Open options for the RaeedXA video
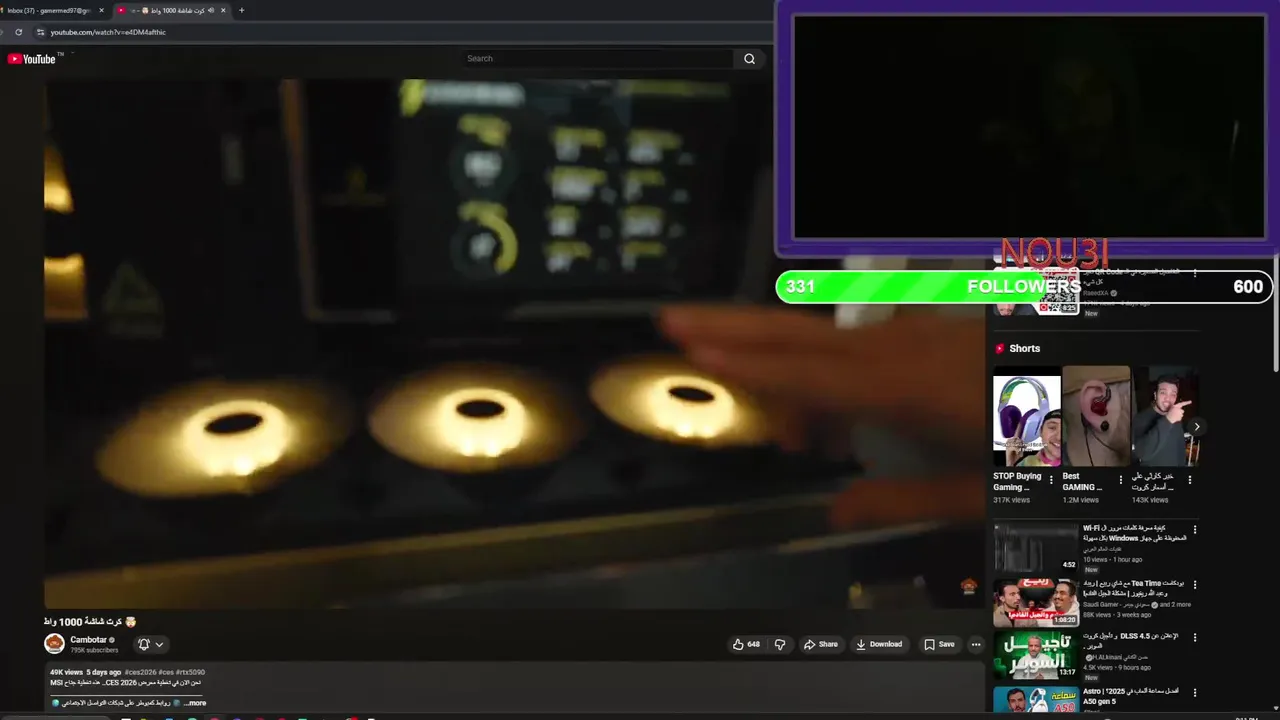This screenshot has width=1280, height=720. coord(1194,273)
